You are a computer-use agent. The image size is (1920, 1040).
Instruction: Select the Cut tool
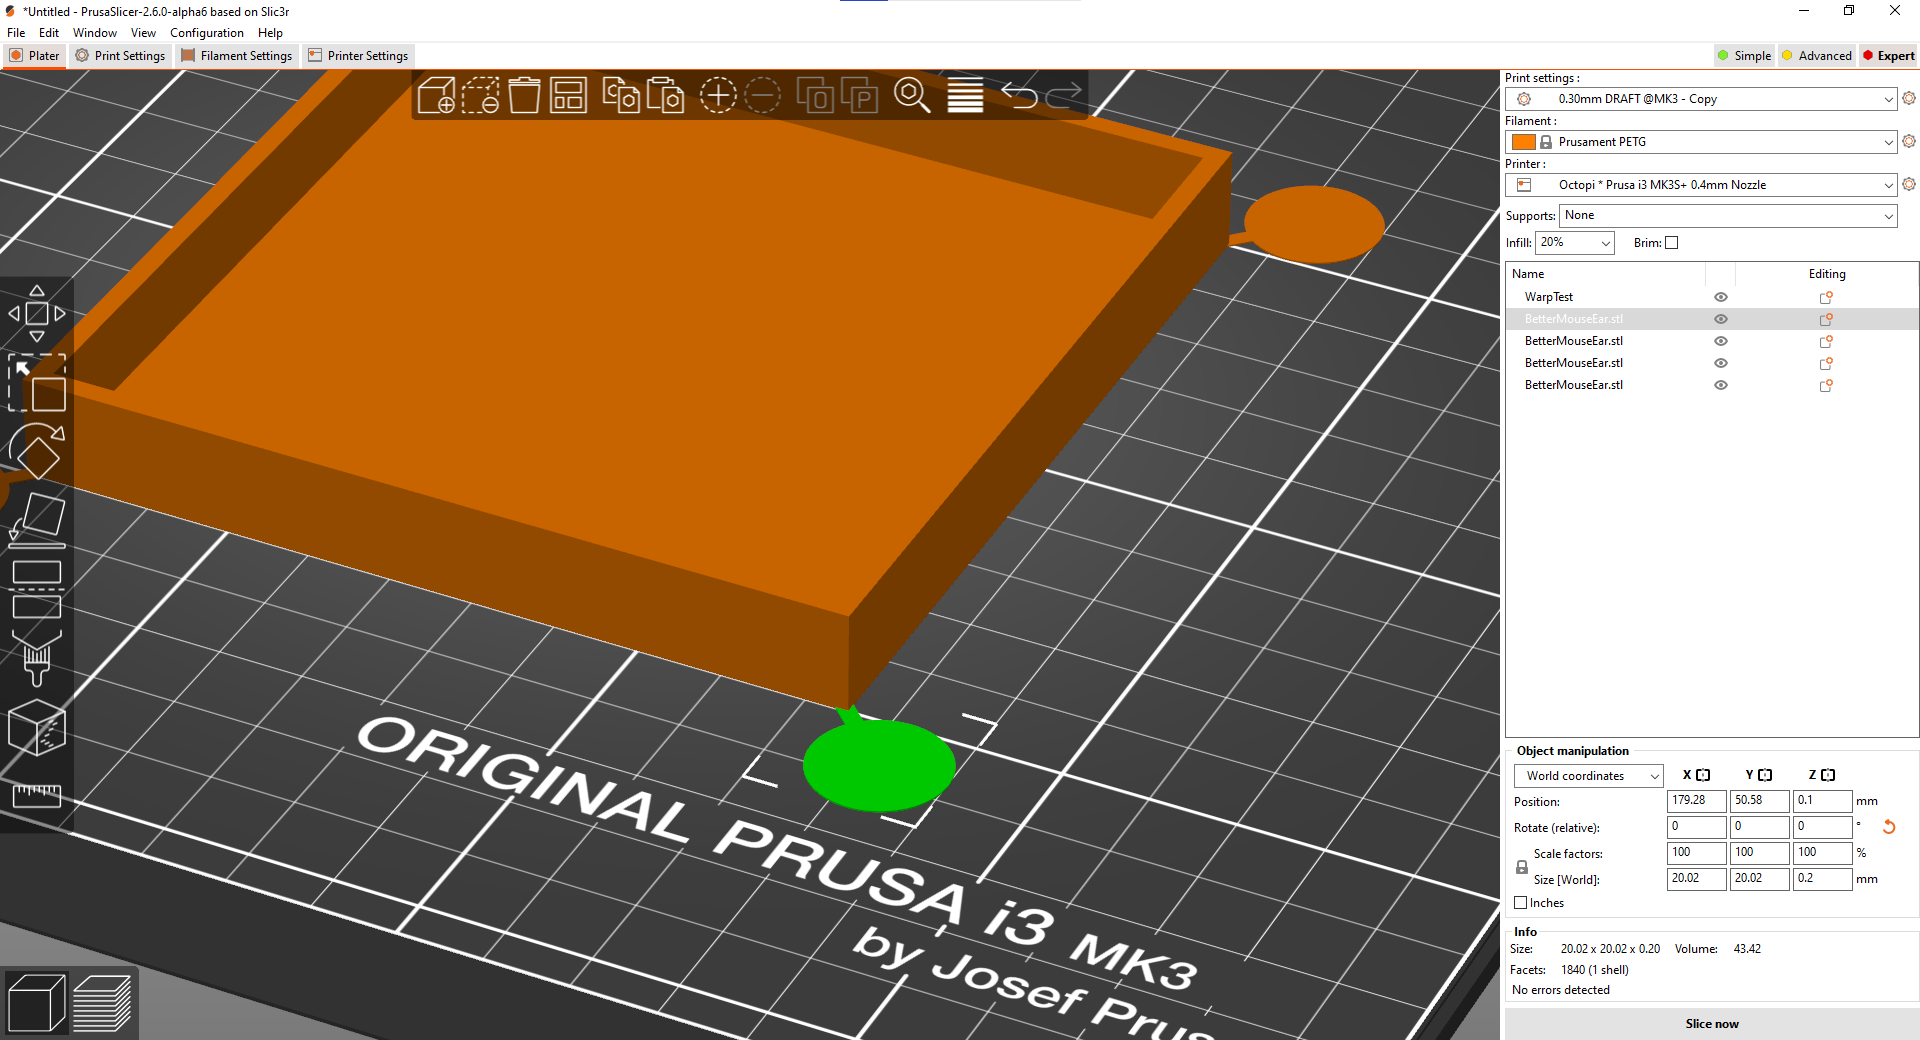point(37,589)
